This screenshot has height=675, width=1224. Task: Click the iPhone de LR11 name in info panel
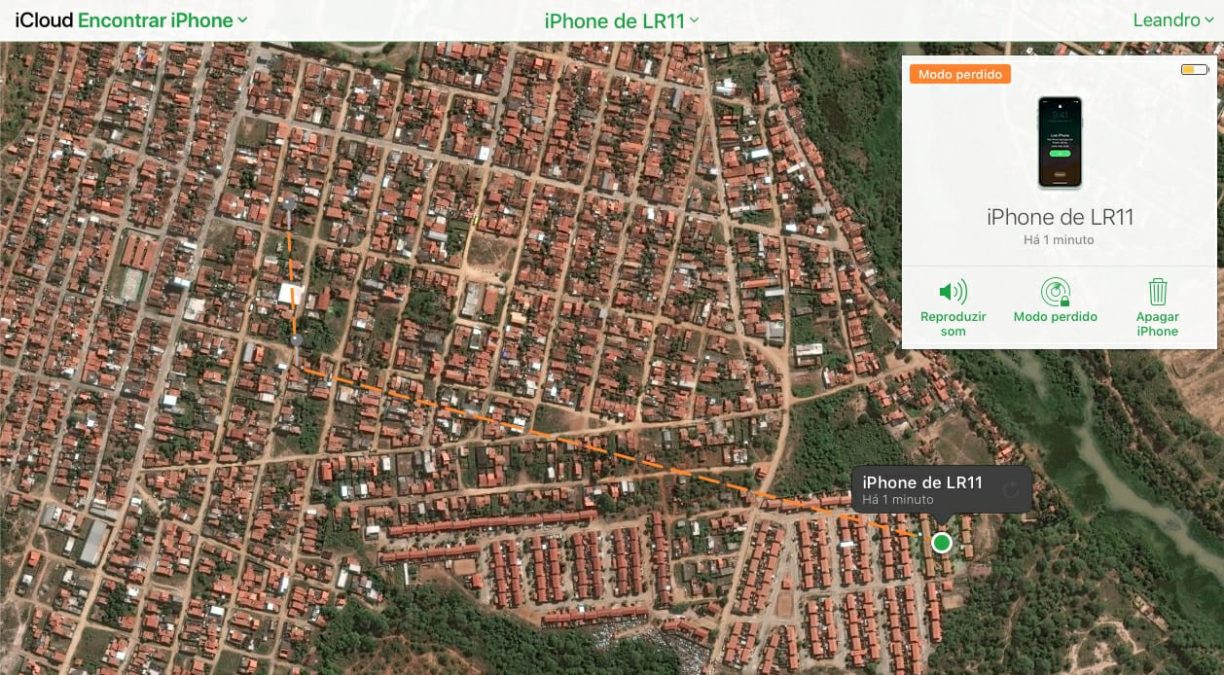pos(1060,217)
